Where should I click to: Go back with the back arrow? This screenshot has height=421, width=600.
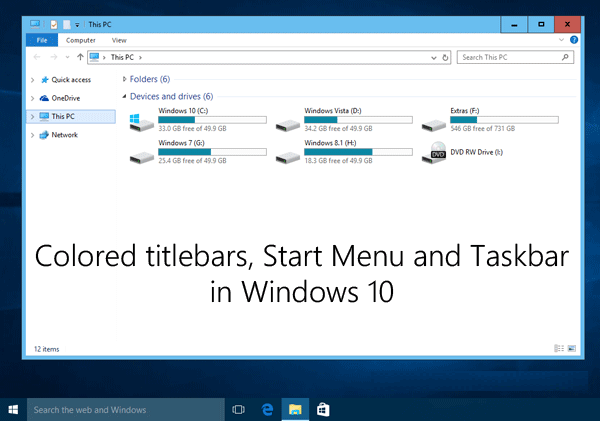point(37,57)
